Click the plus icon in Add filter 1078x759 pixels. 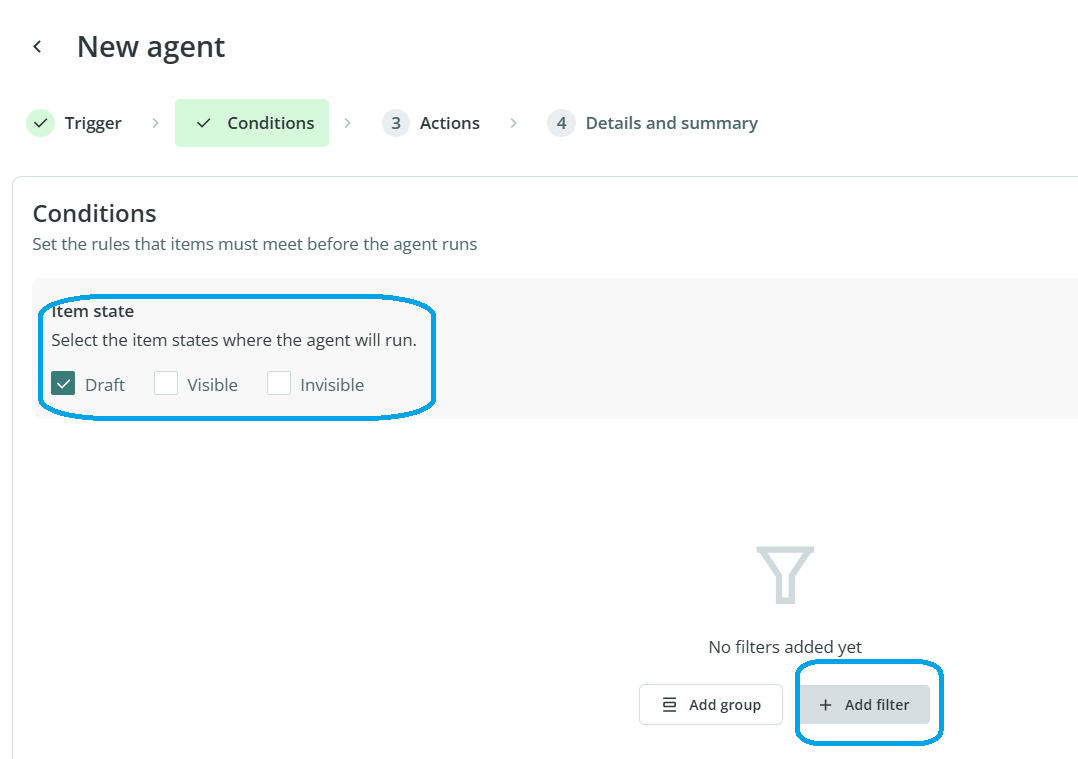point(825,705)
